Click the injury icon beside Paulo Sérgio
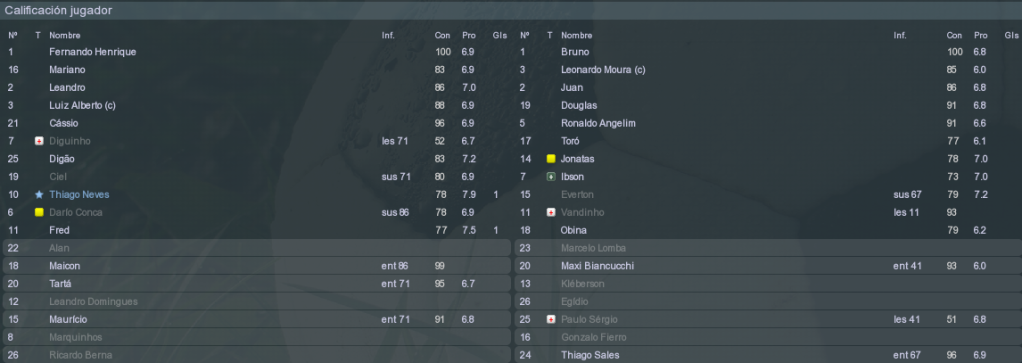 (x=551, y=319)
